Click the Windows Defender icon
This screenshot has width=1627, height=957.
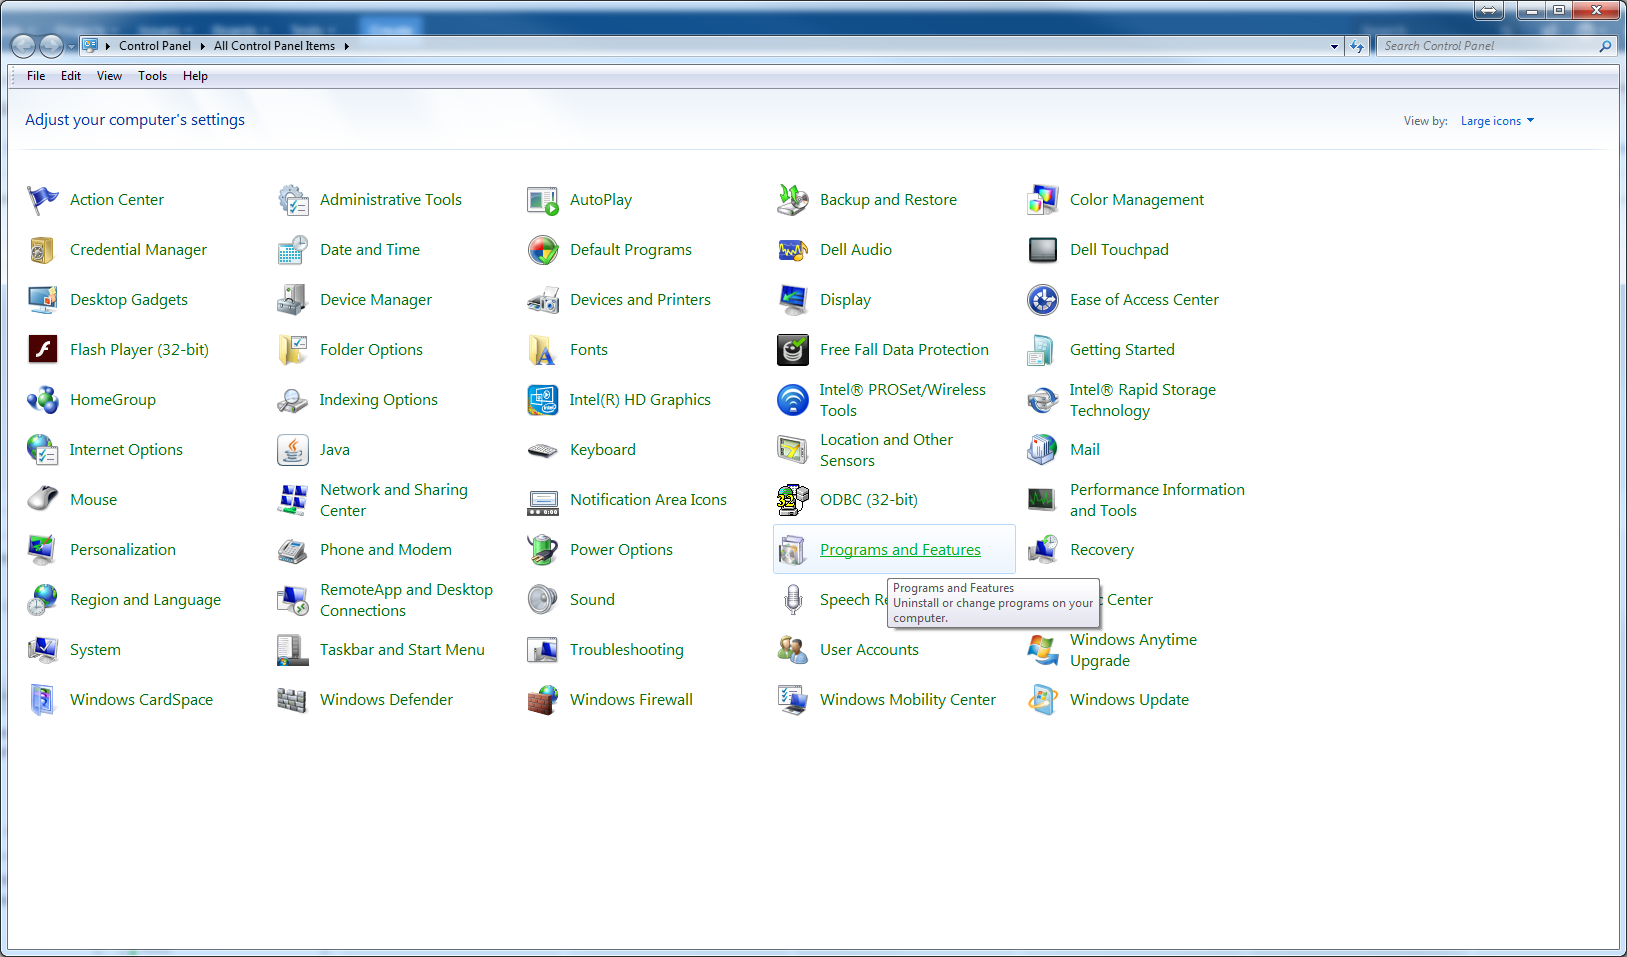coord(293,700)
